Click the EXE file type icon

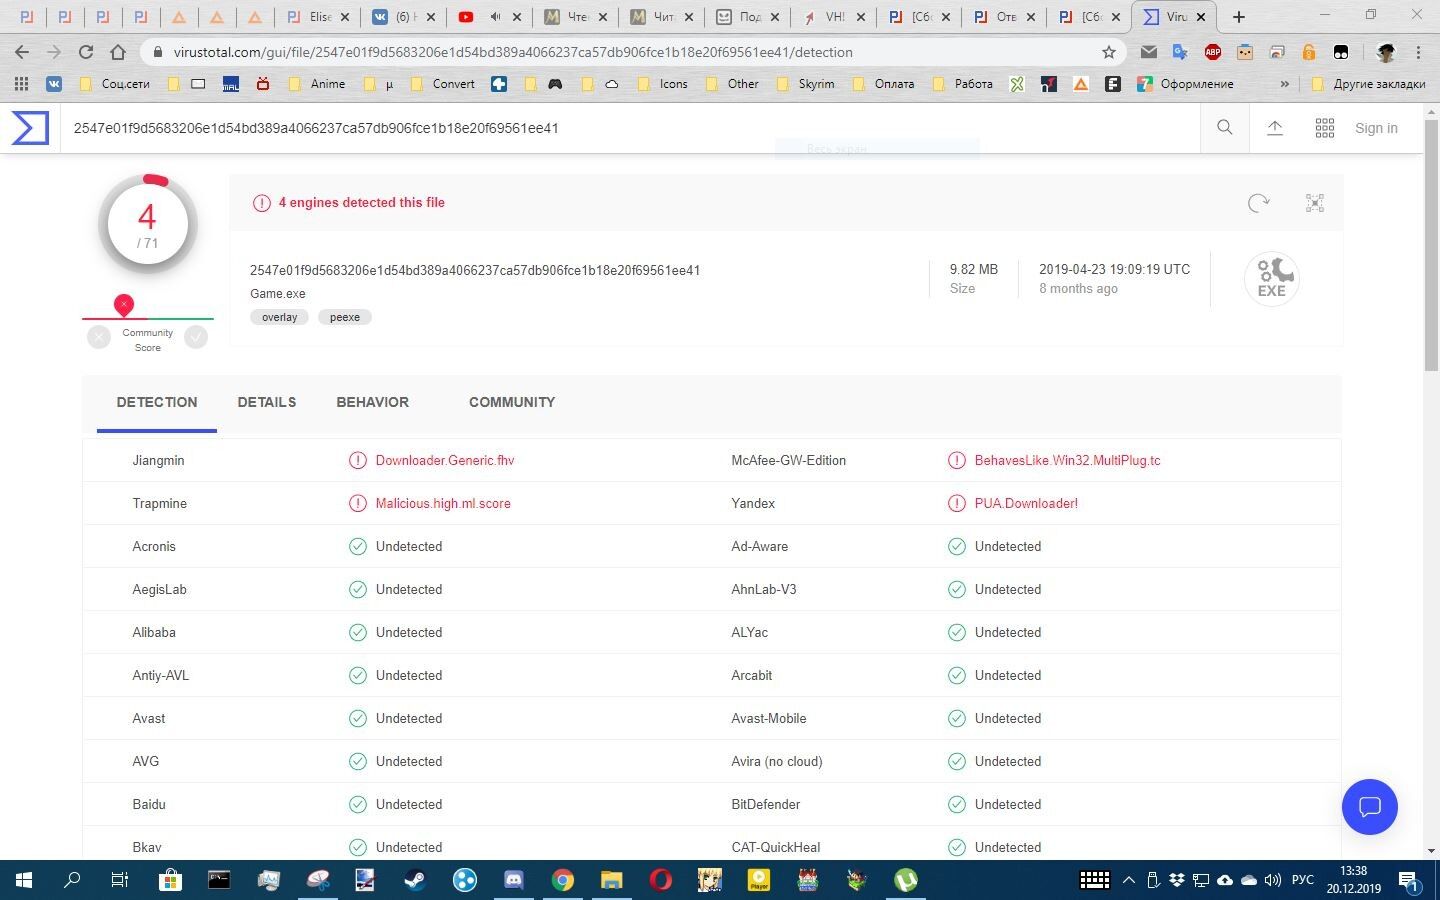point(1272,278)
